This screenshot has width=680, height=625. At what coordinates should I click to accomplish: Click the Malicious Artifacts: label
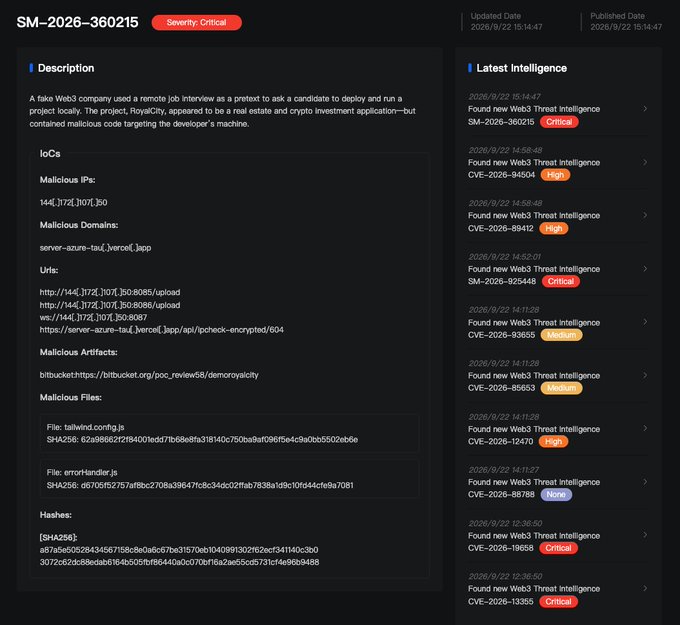point(78,352)
